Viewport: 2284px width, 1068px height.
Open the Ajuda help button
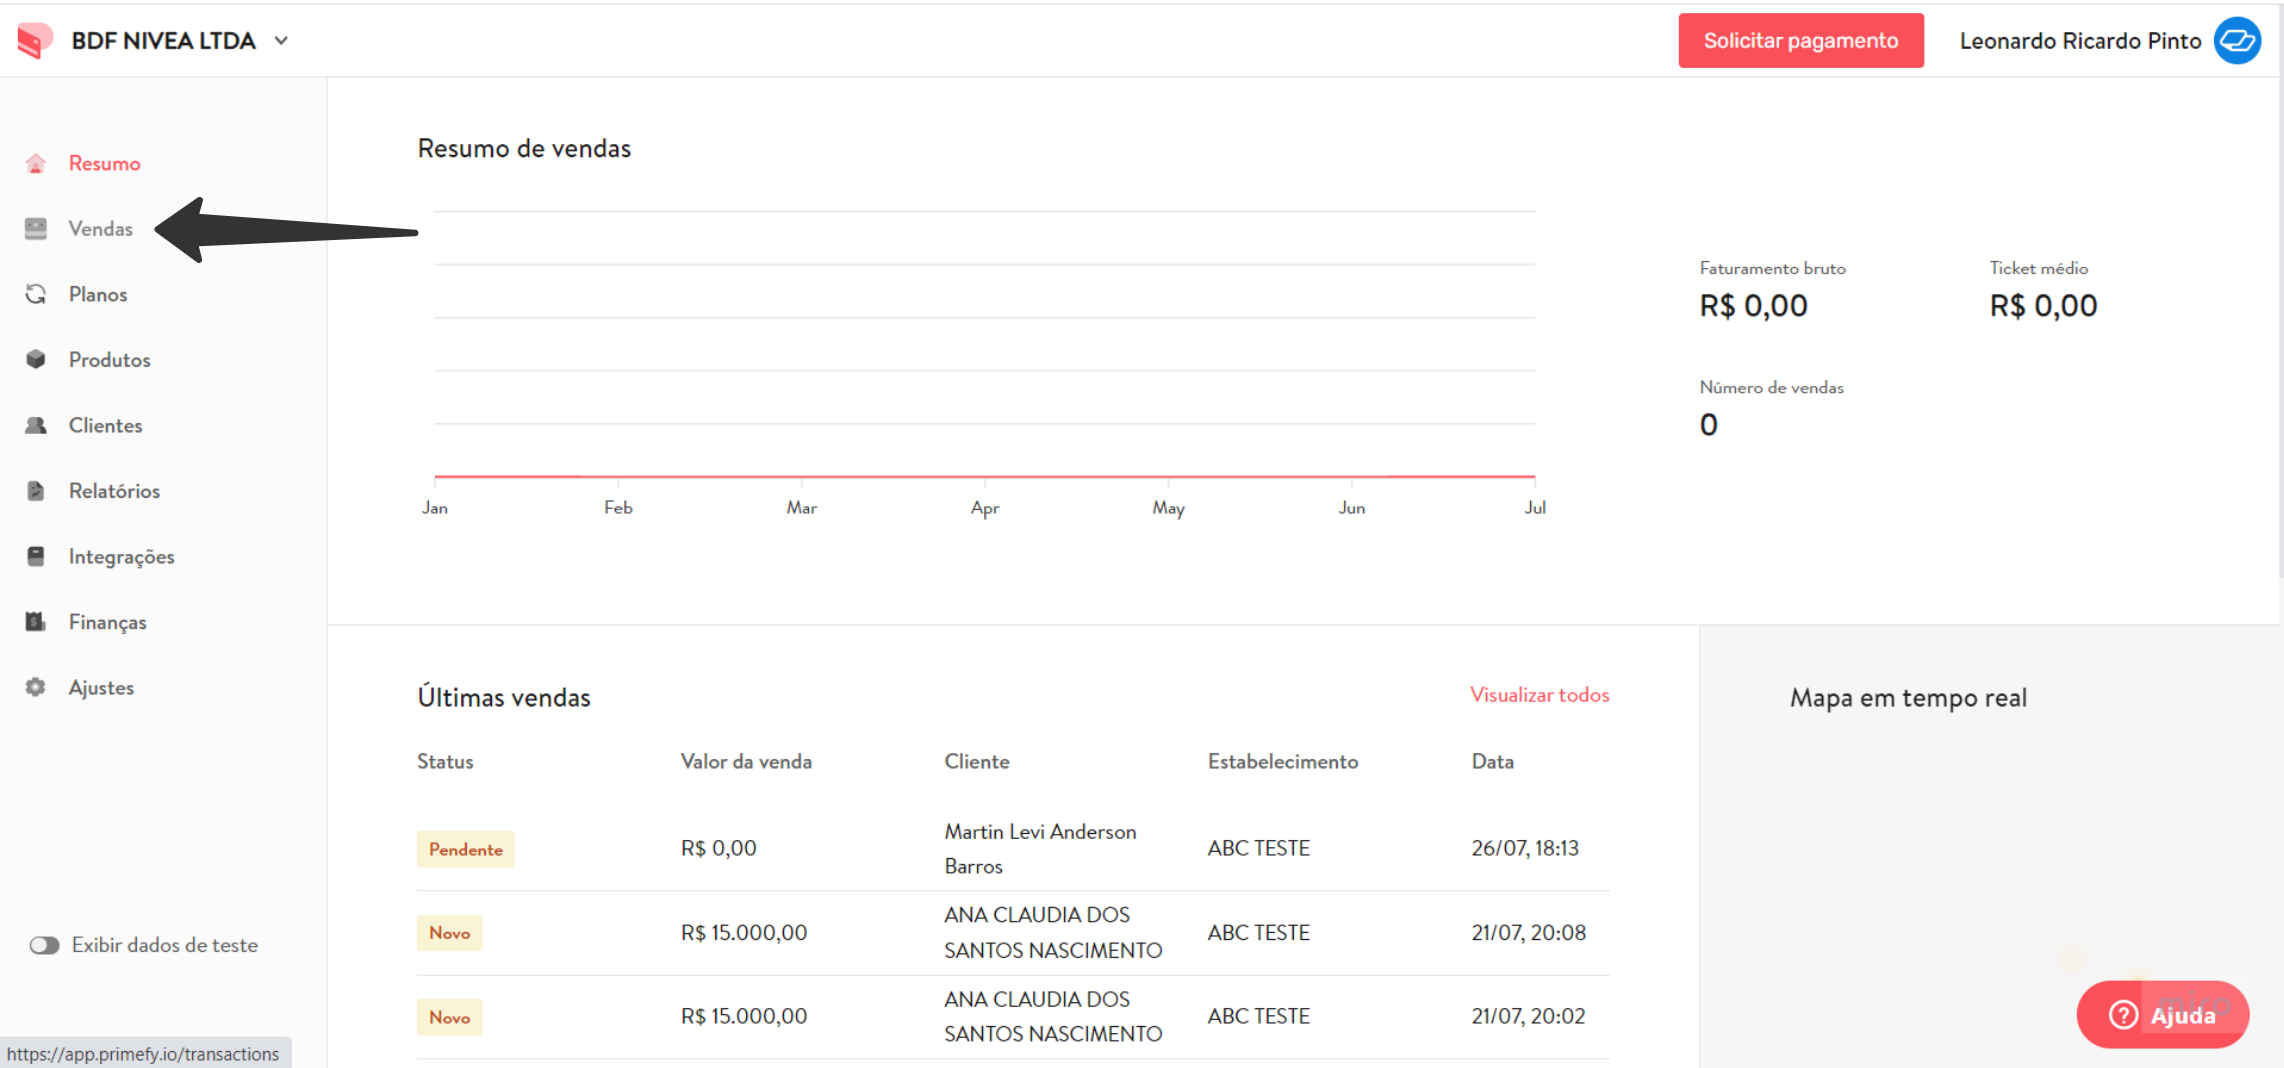[x=2162, y=1015]
